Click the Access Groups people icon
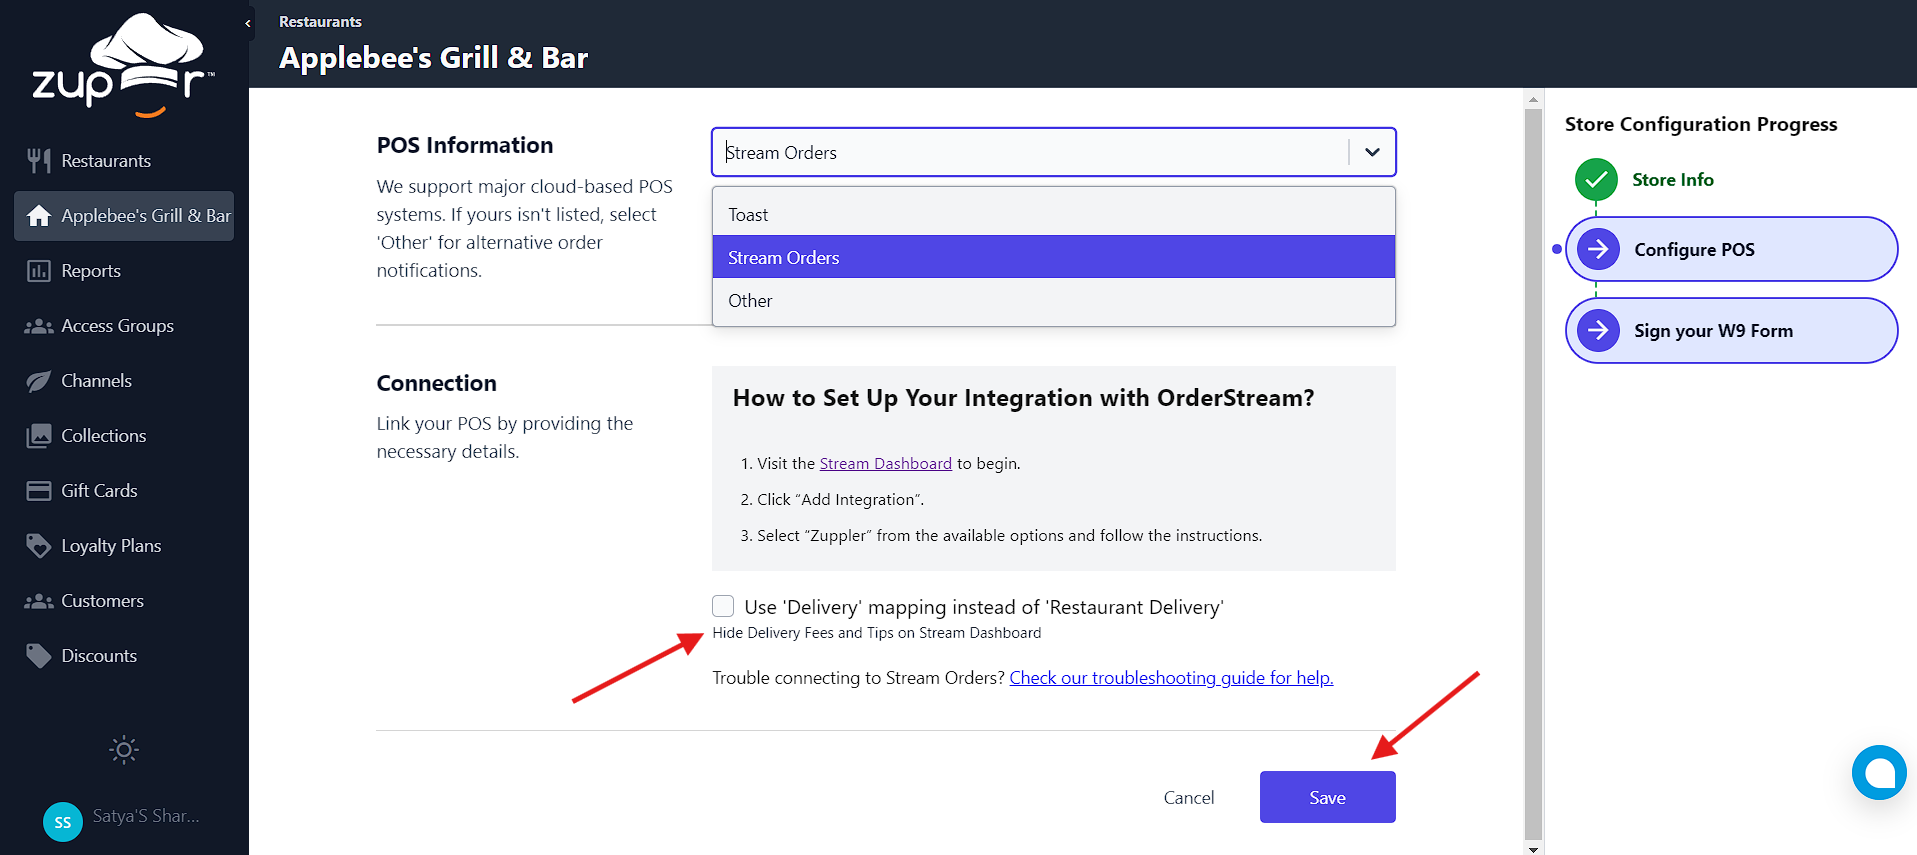The width and height of the screenshot is (1917, 855). point(39,326)
